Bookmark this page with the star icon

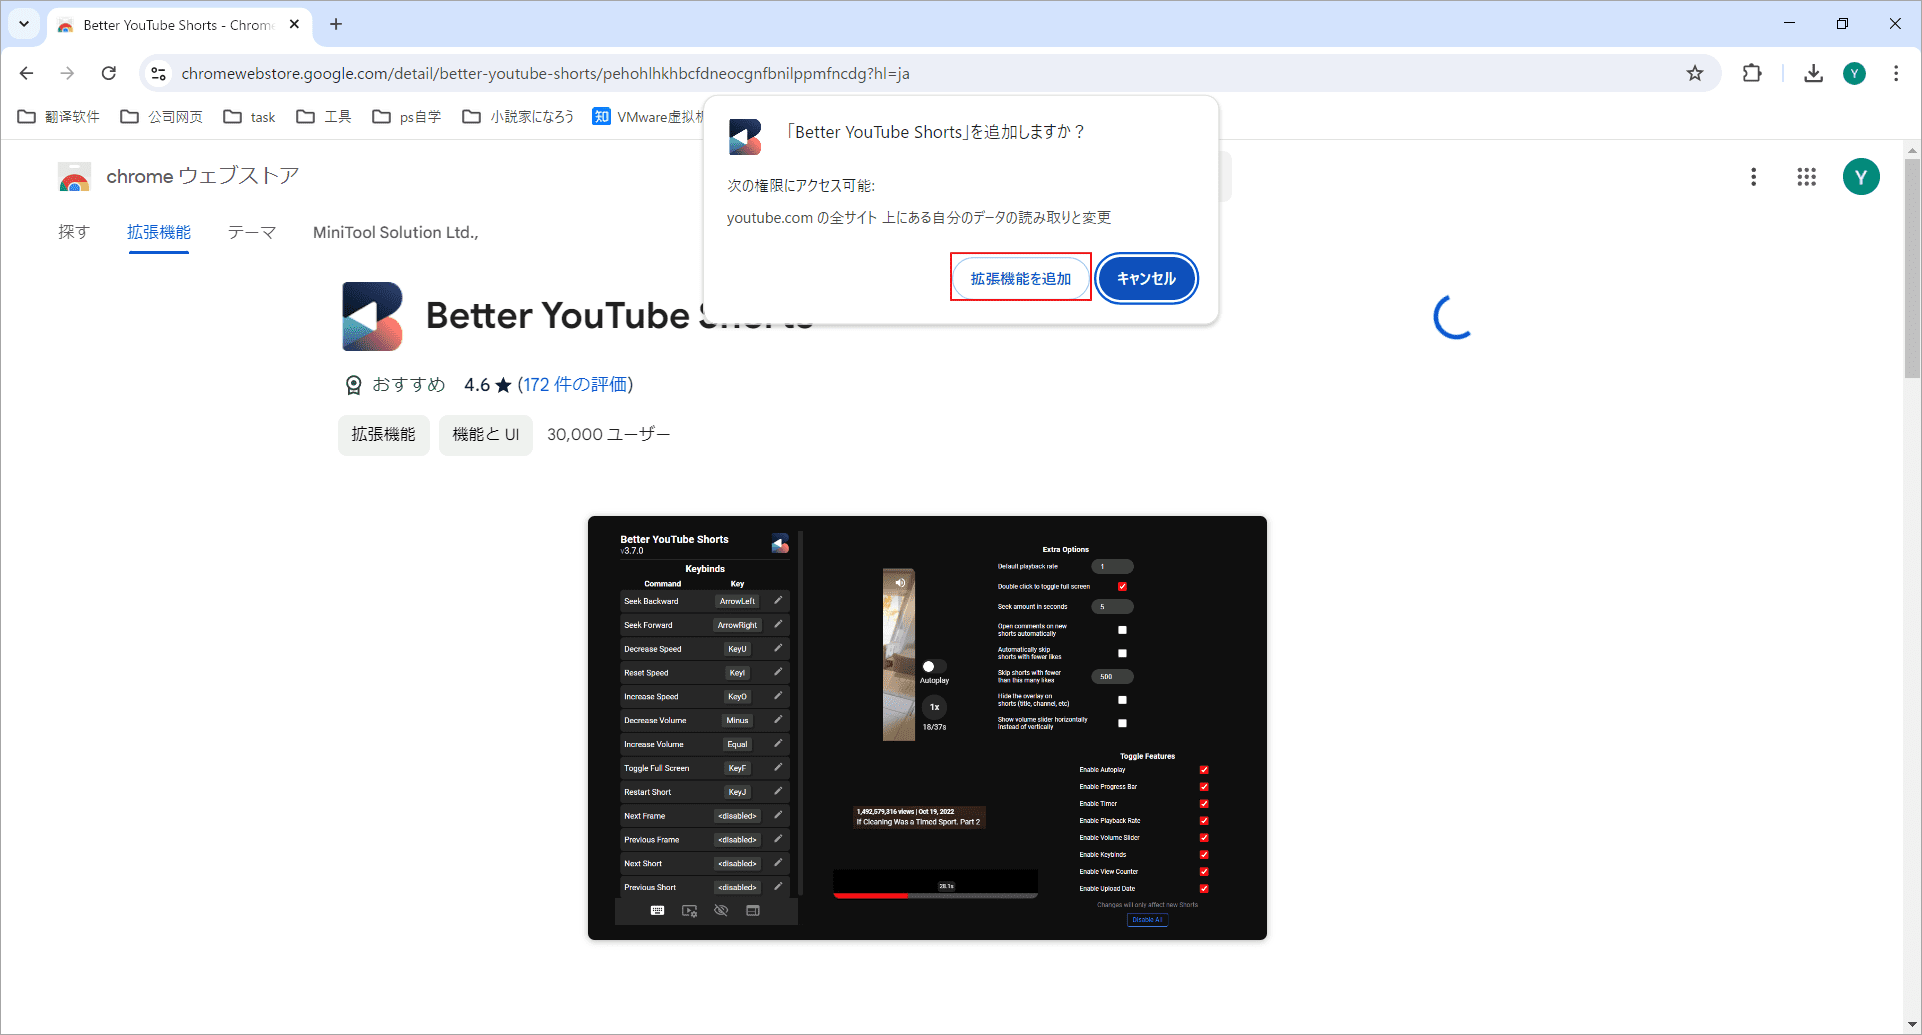click(1695, 73)
